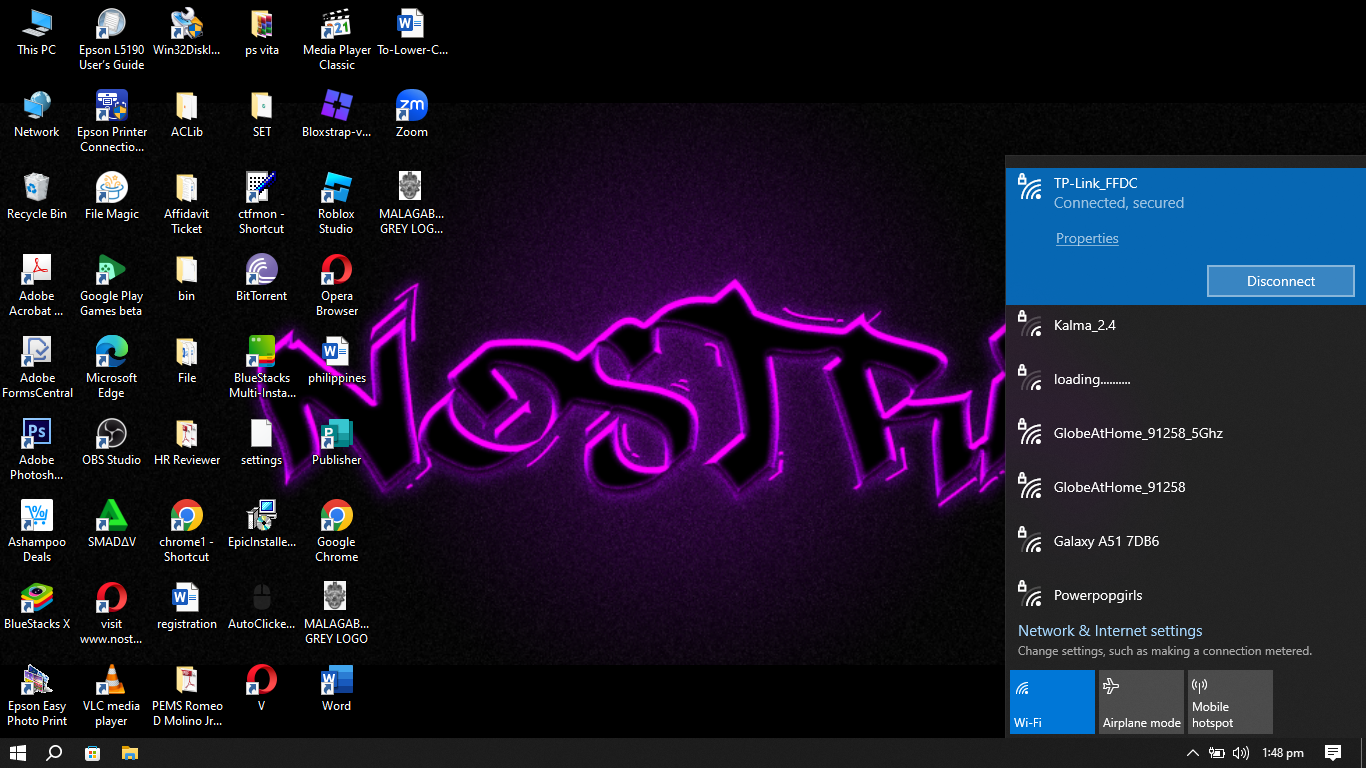Select the GlobeAtHome_91258 network
Screen dimensions: 1366x768
pos(1185,487)
